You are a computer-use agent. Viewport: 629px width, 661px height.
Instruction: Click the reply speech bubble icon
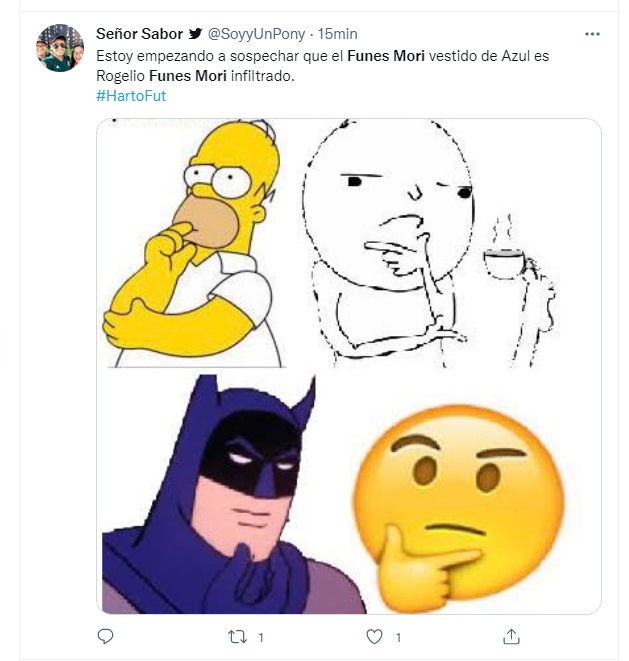pyautogui.click(x=105, y=636)
